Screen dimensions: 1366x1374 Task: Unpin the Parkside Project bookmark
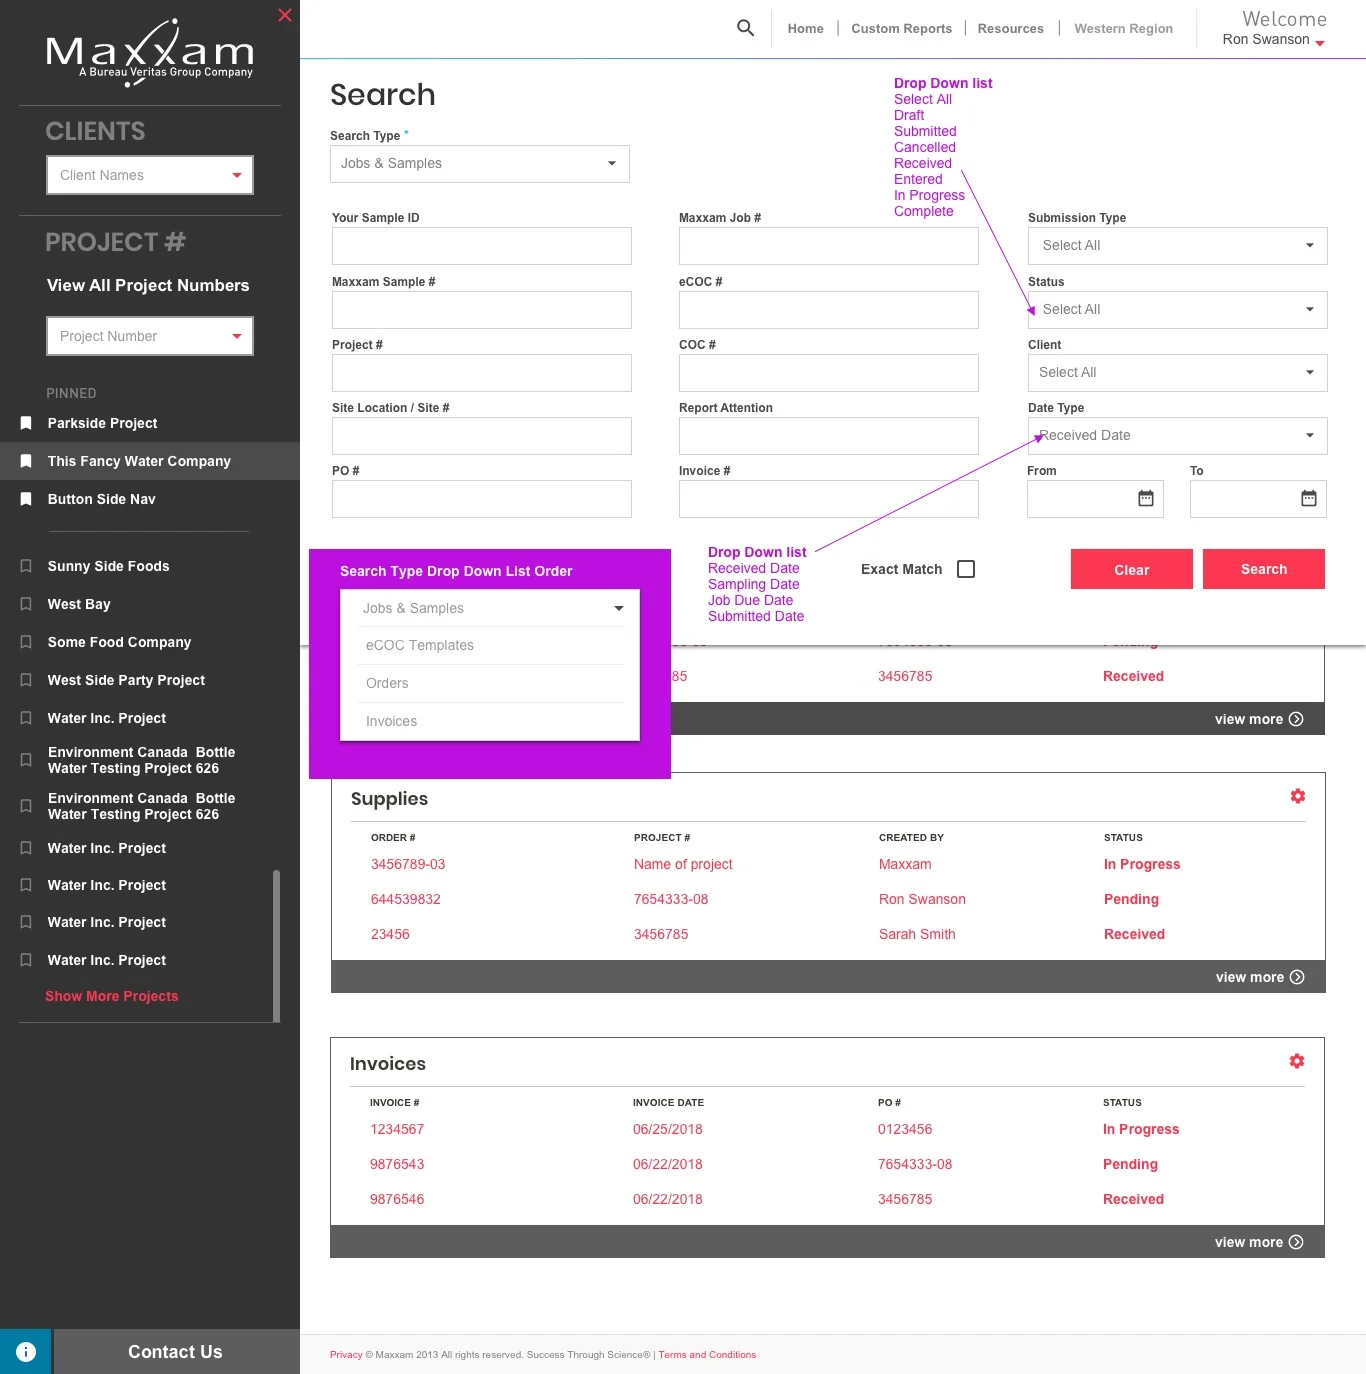[x=26, y=423]
